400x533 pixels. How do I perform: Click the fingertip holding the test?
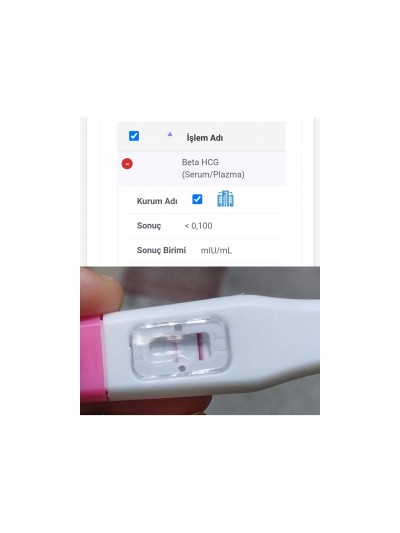pos(99,291)
